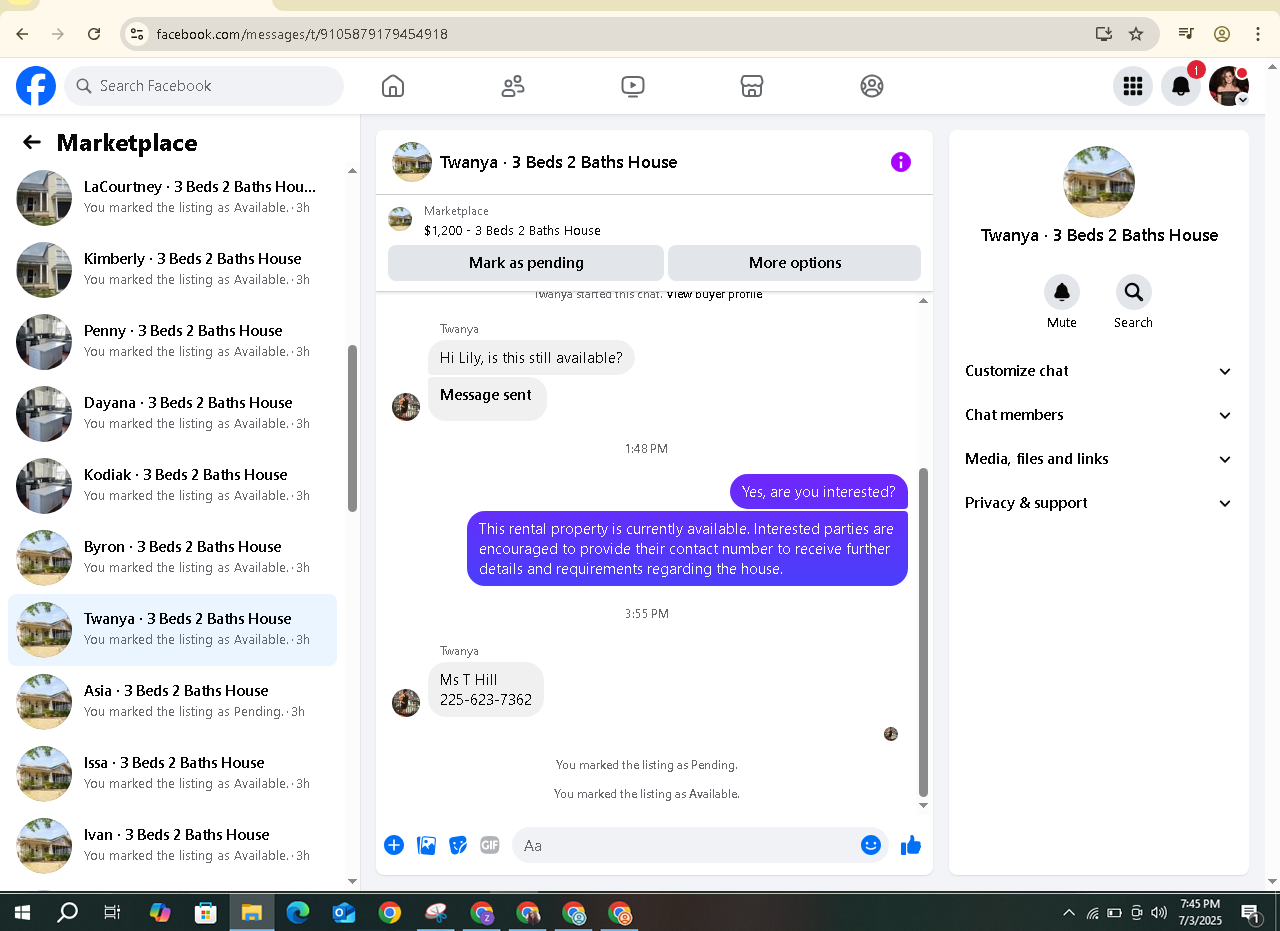This screenshot has width=1280, height=931.
Task: Open the Groups icon in top navigation
Action: [872, 86]
